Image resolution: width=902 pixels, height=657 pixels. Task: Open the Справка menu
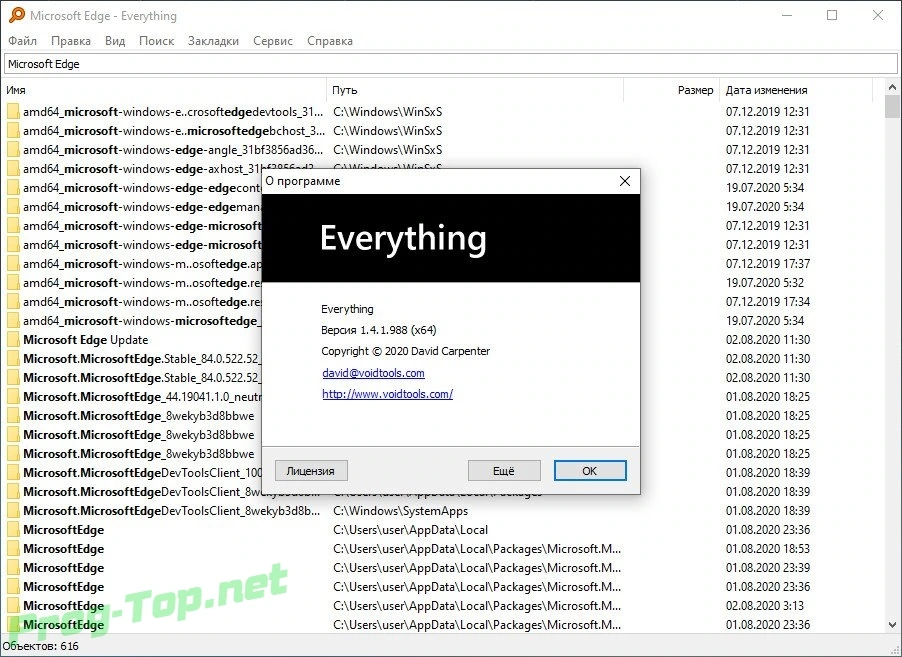[x=330, y=41]
